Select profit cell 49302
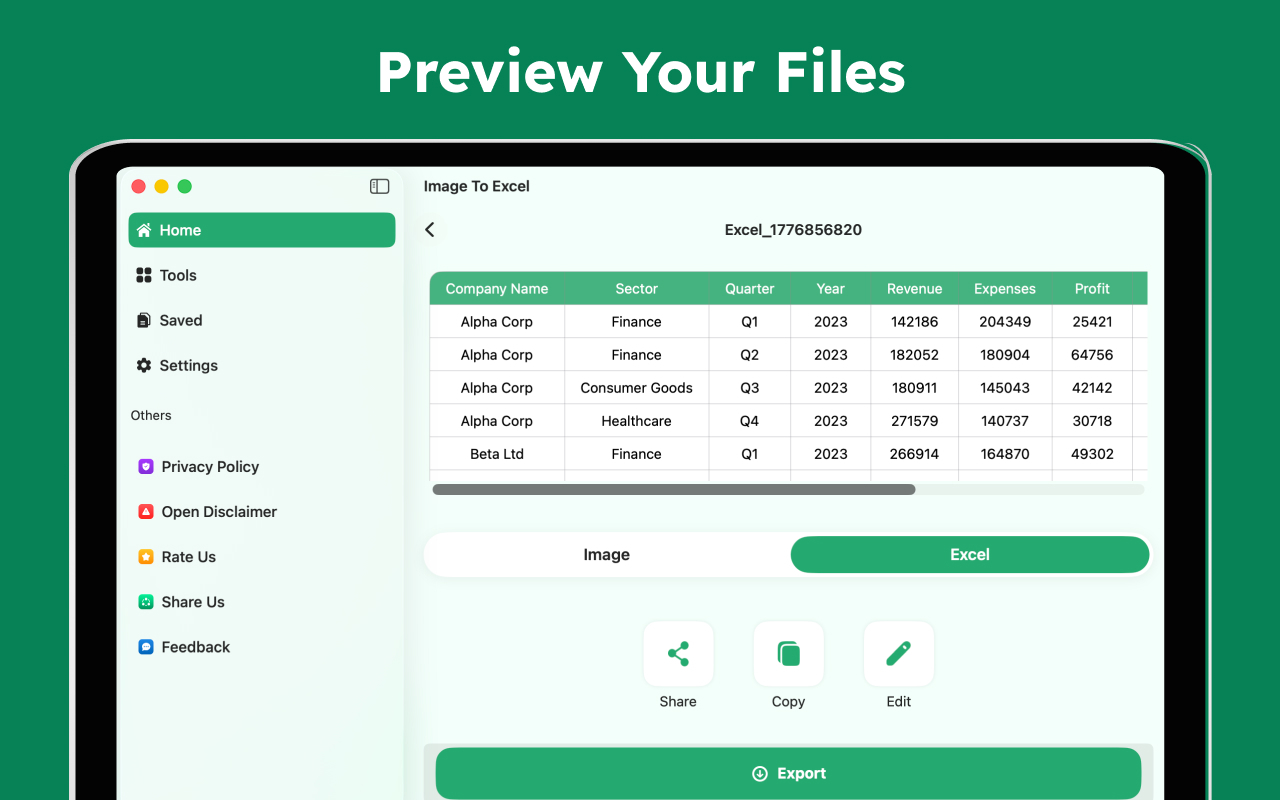The image size is (1280, 800). coord(1093,454)
